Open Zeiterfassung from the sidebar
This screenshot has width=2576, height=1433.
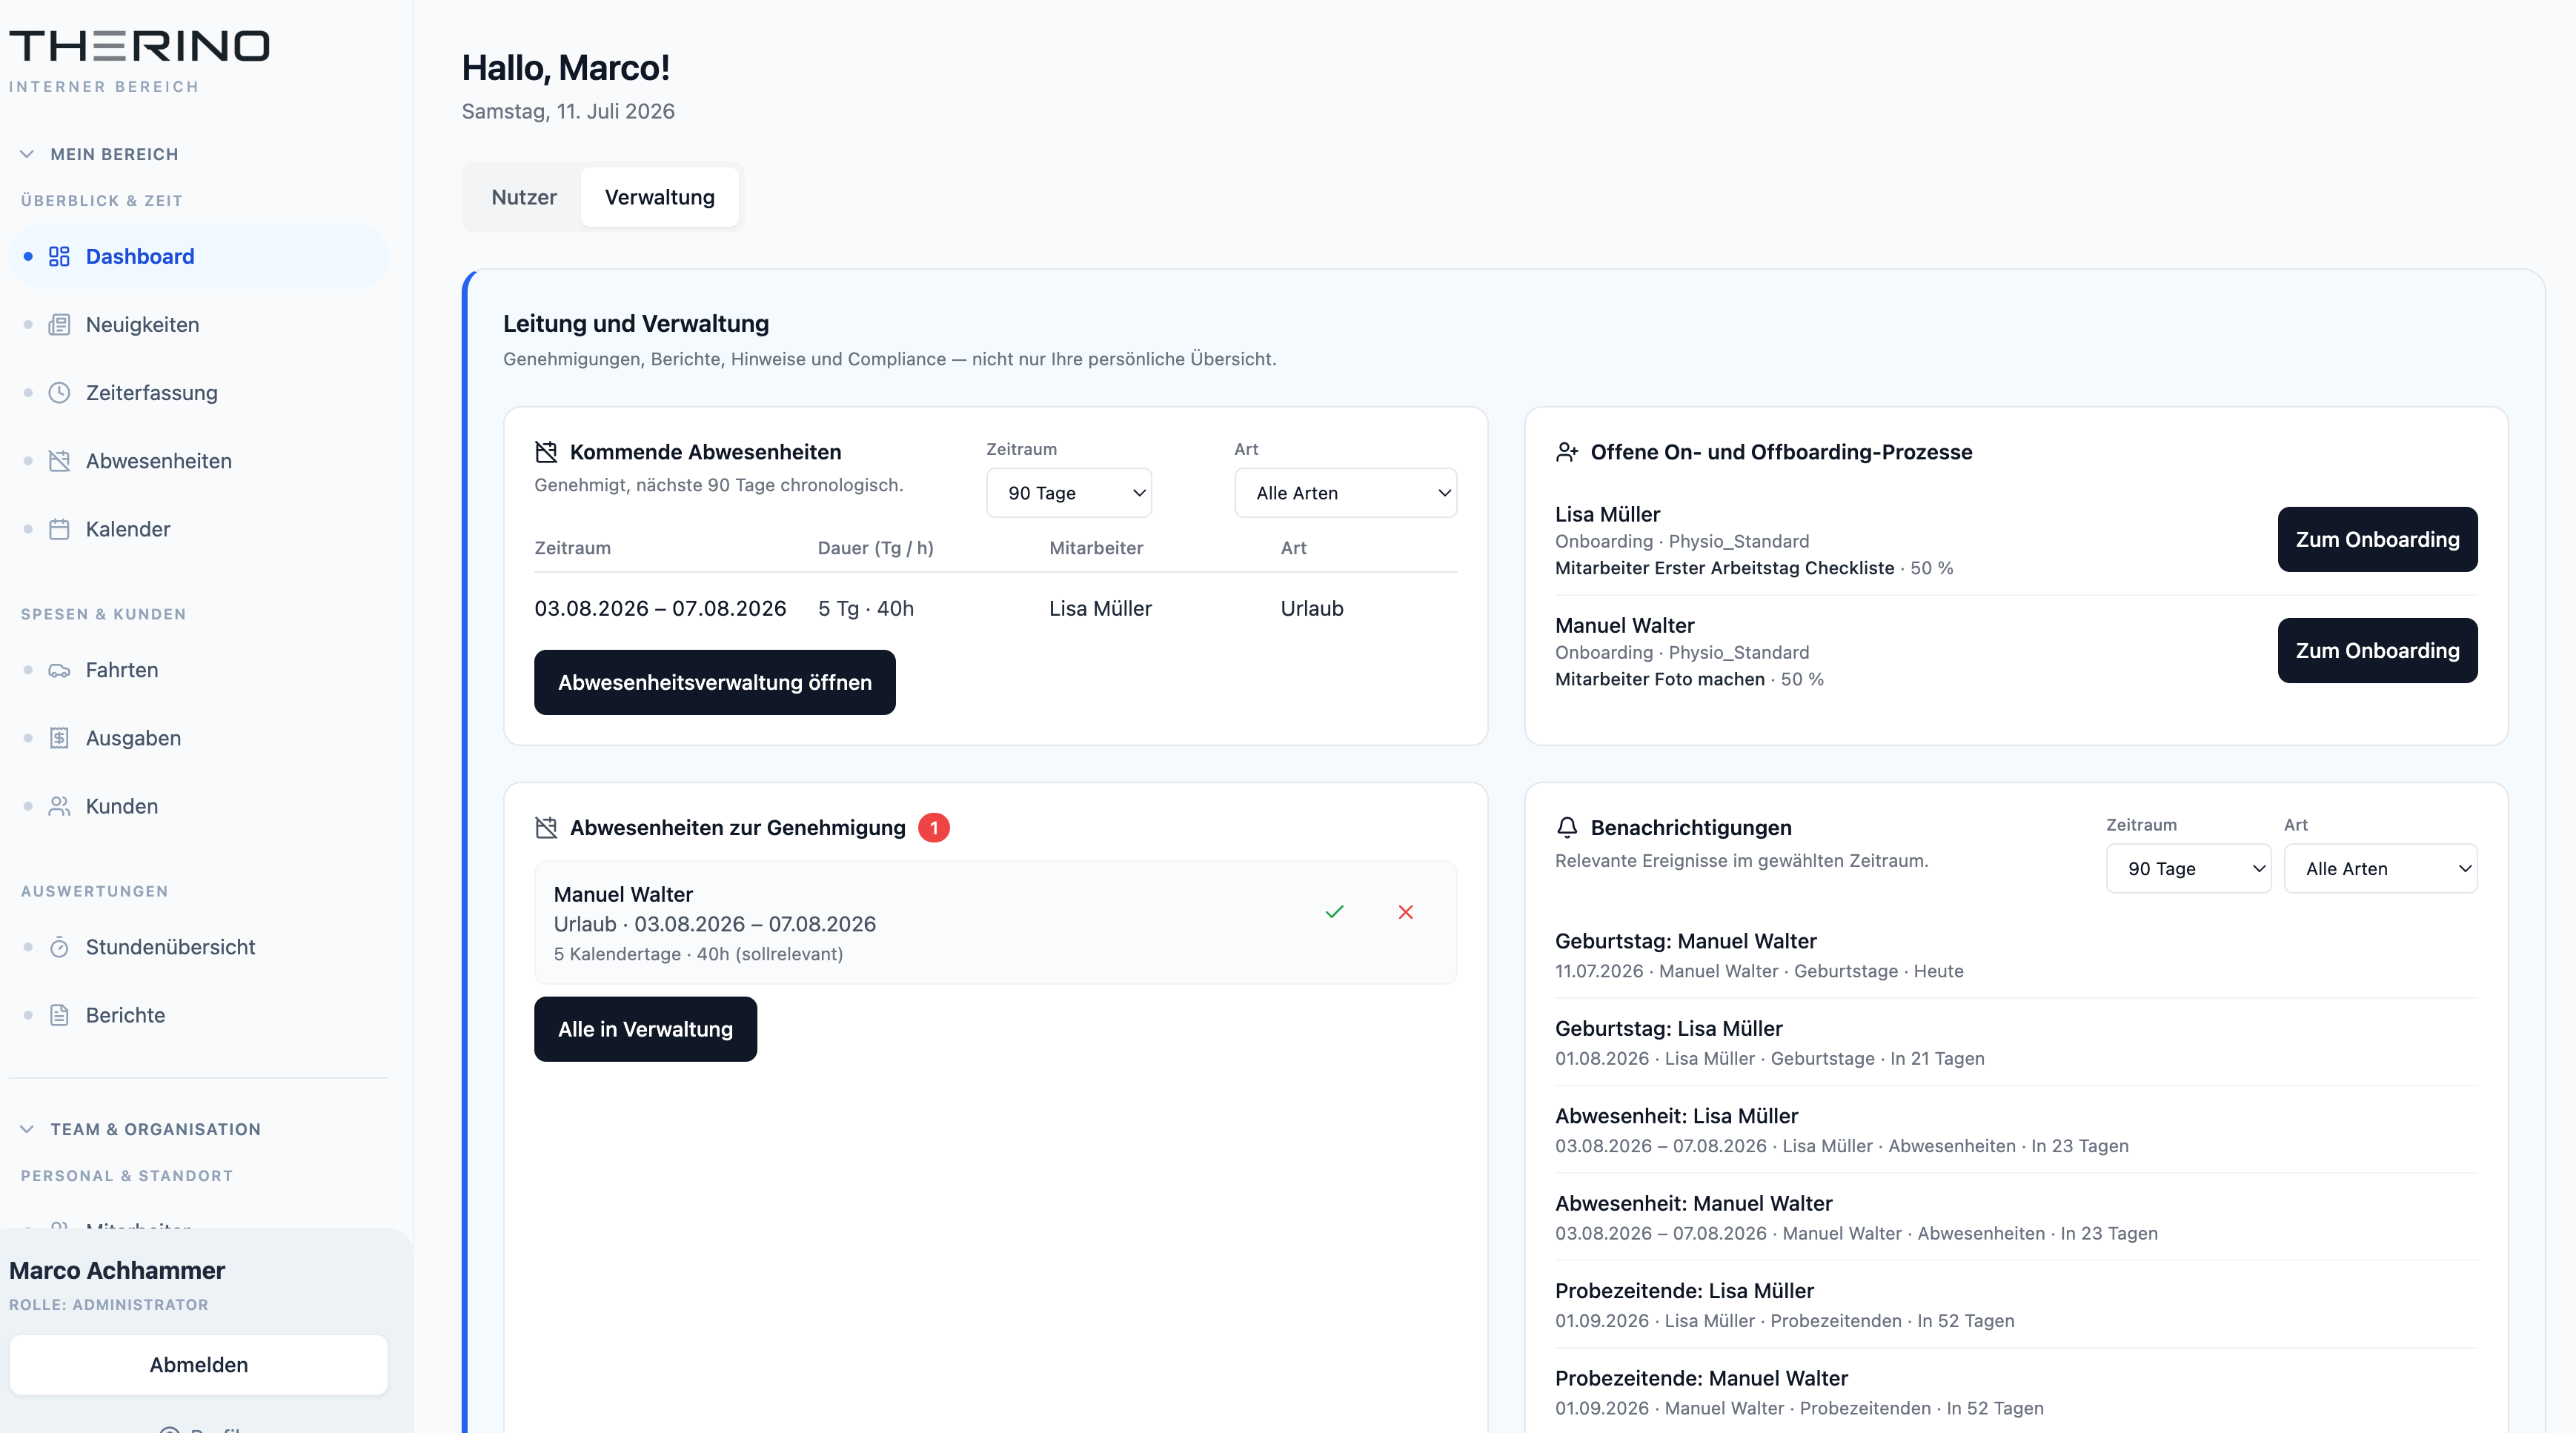(199, 392)
